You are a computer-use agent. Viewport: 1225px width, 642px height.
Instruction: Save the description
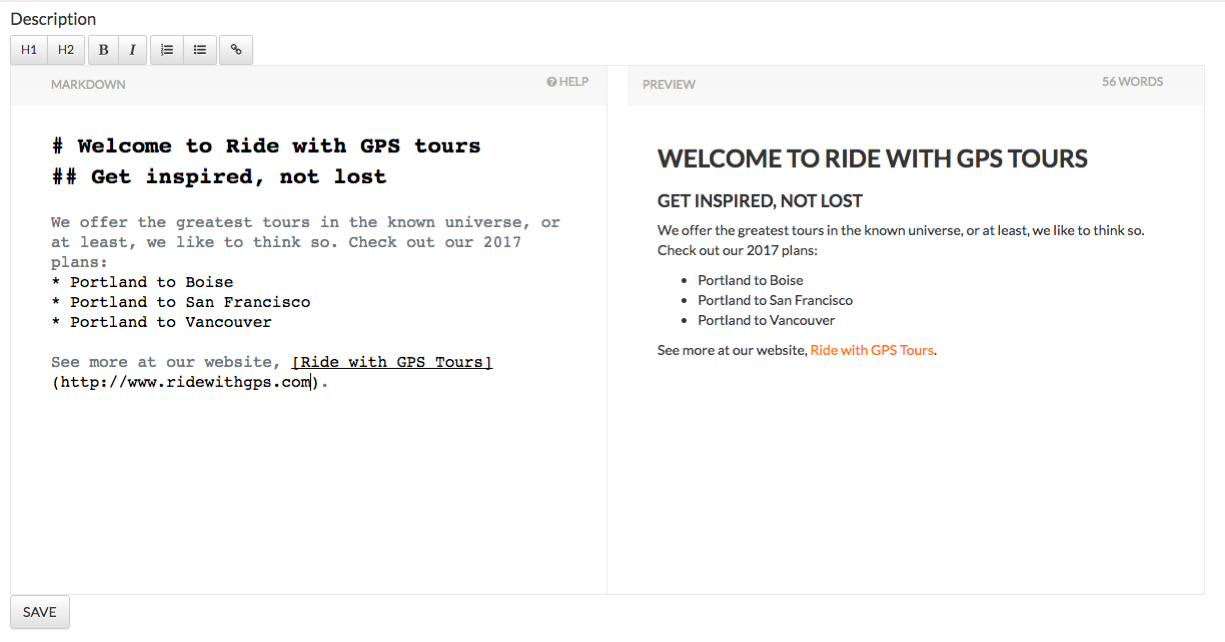(40, 612)
